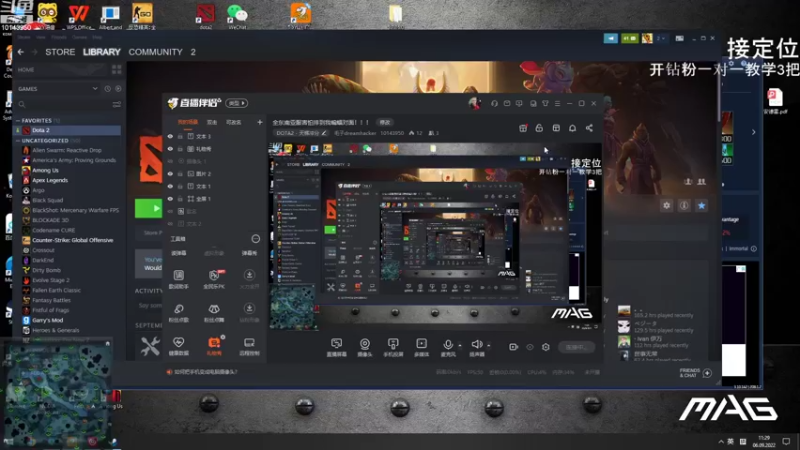Image resolution: width=800 pixels, height=450 pixels.
Task: Select the 我的场景 scene tab
Action: coord(188,122)
